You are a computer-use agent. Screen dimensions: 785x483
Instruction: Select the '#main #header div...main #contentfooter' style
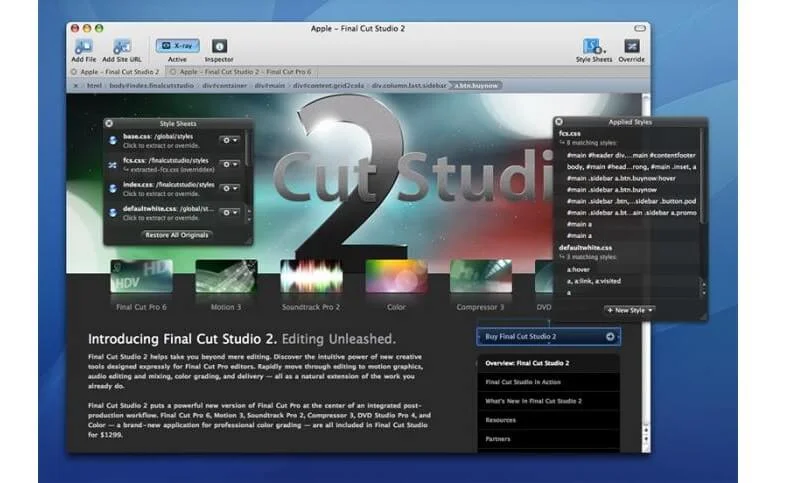(631, 156)
